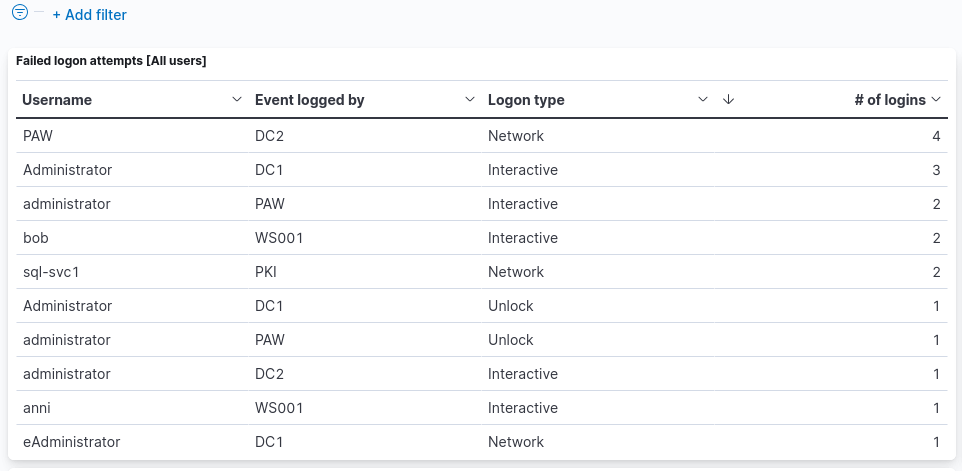Expand the # of logins column menu
Screen dimensions: 962x471
click(x=936, y=100)
